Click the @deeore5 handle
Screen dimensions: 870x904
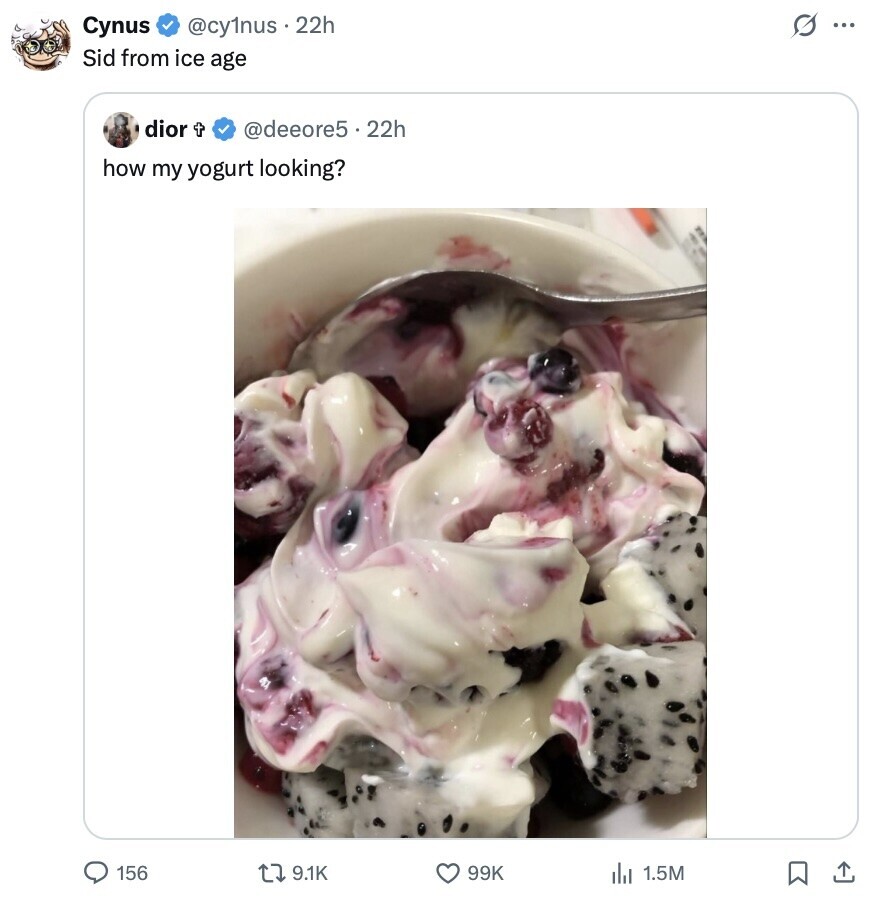(296, 130)
